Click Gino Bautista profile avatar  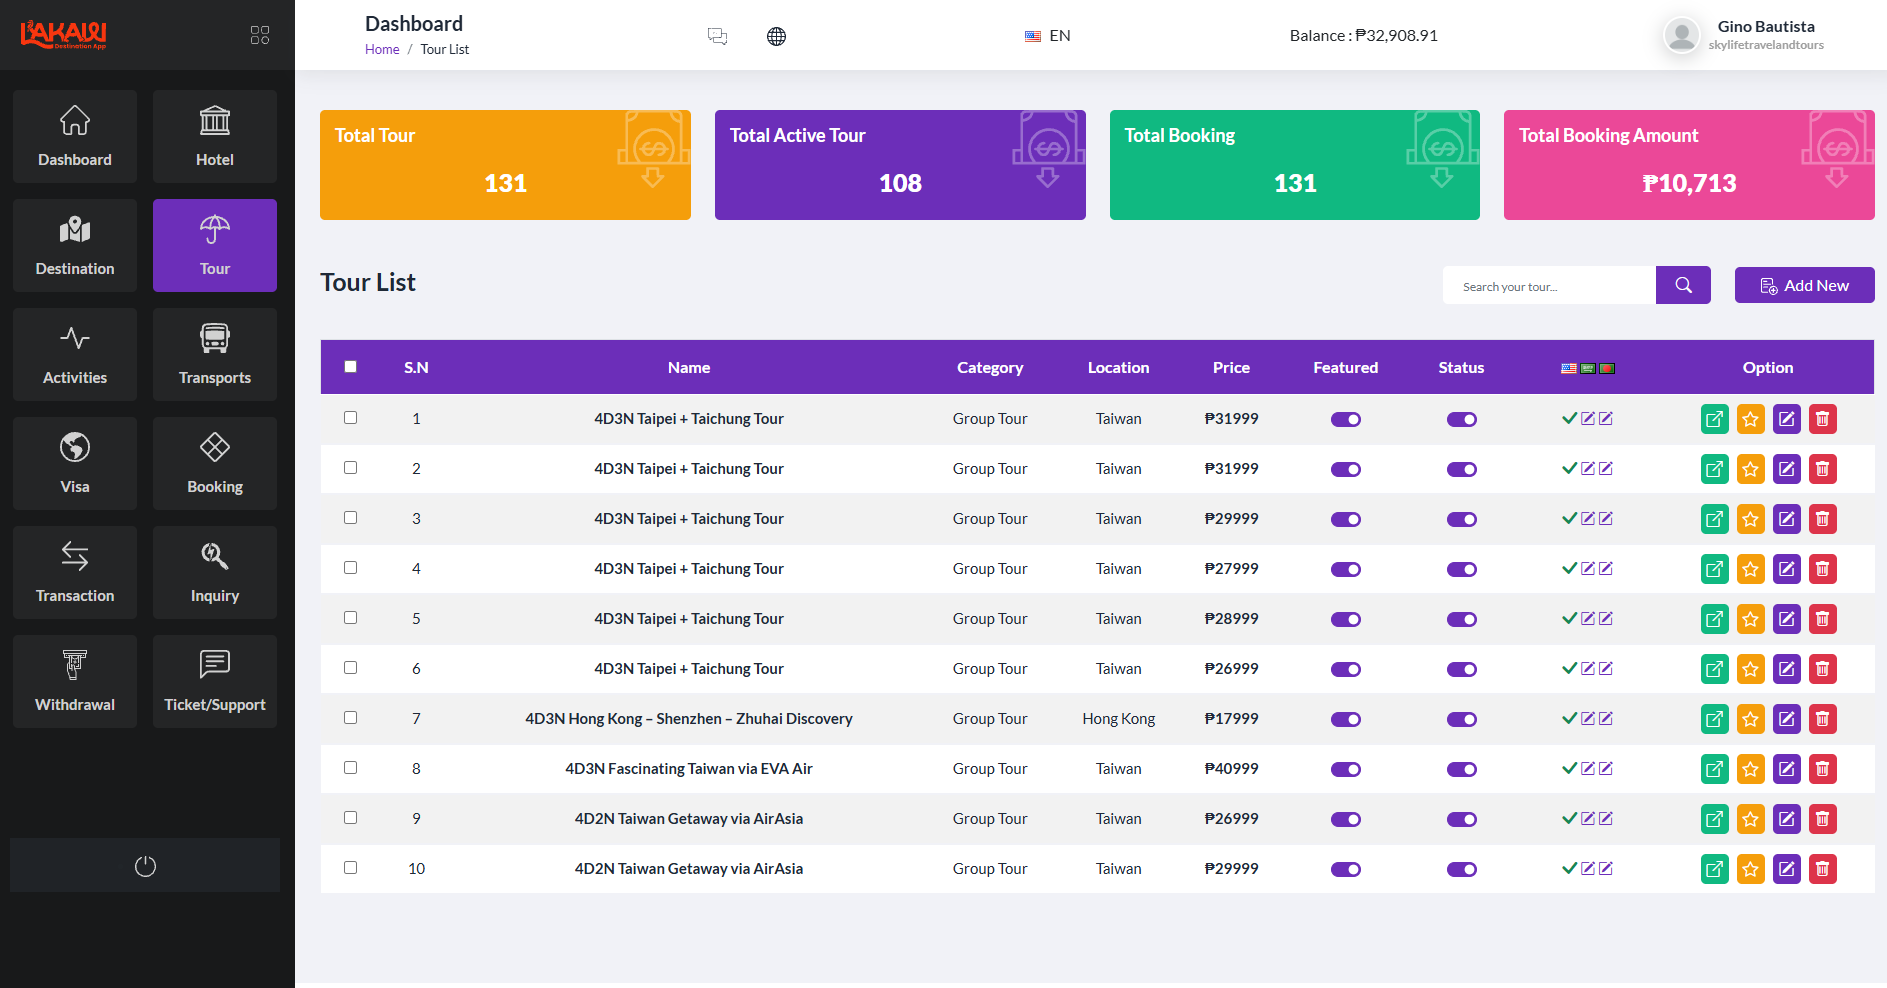[1682, 36]
